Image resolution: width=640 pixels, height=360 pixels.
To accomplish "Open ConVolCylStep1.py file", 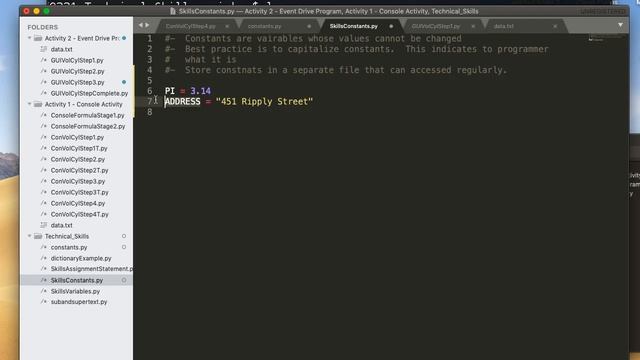I will coord(77,137).
